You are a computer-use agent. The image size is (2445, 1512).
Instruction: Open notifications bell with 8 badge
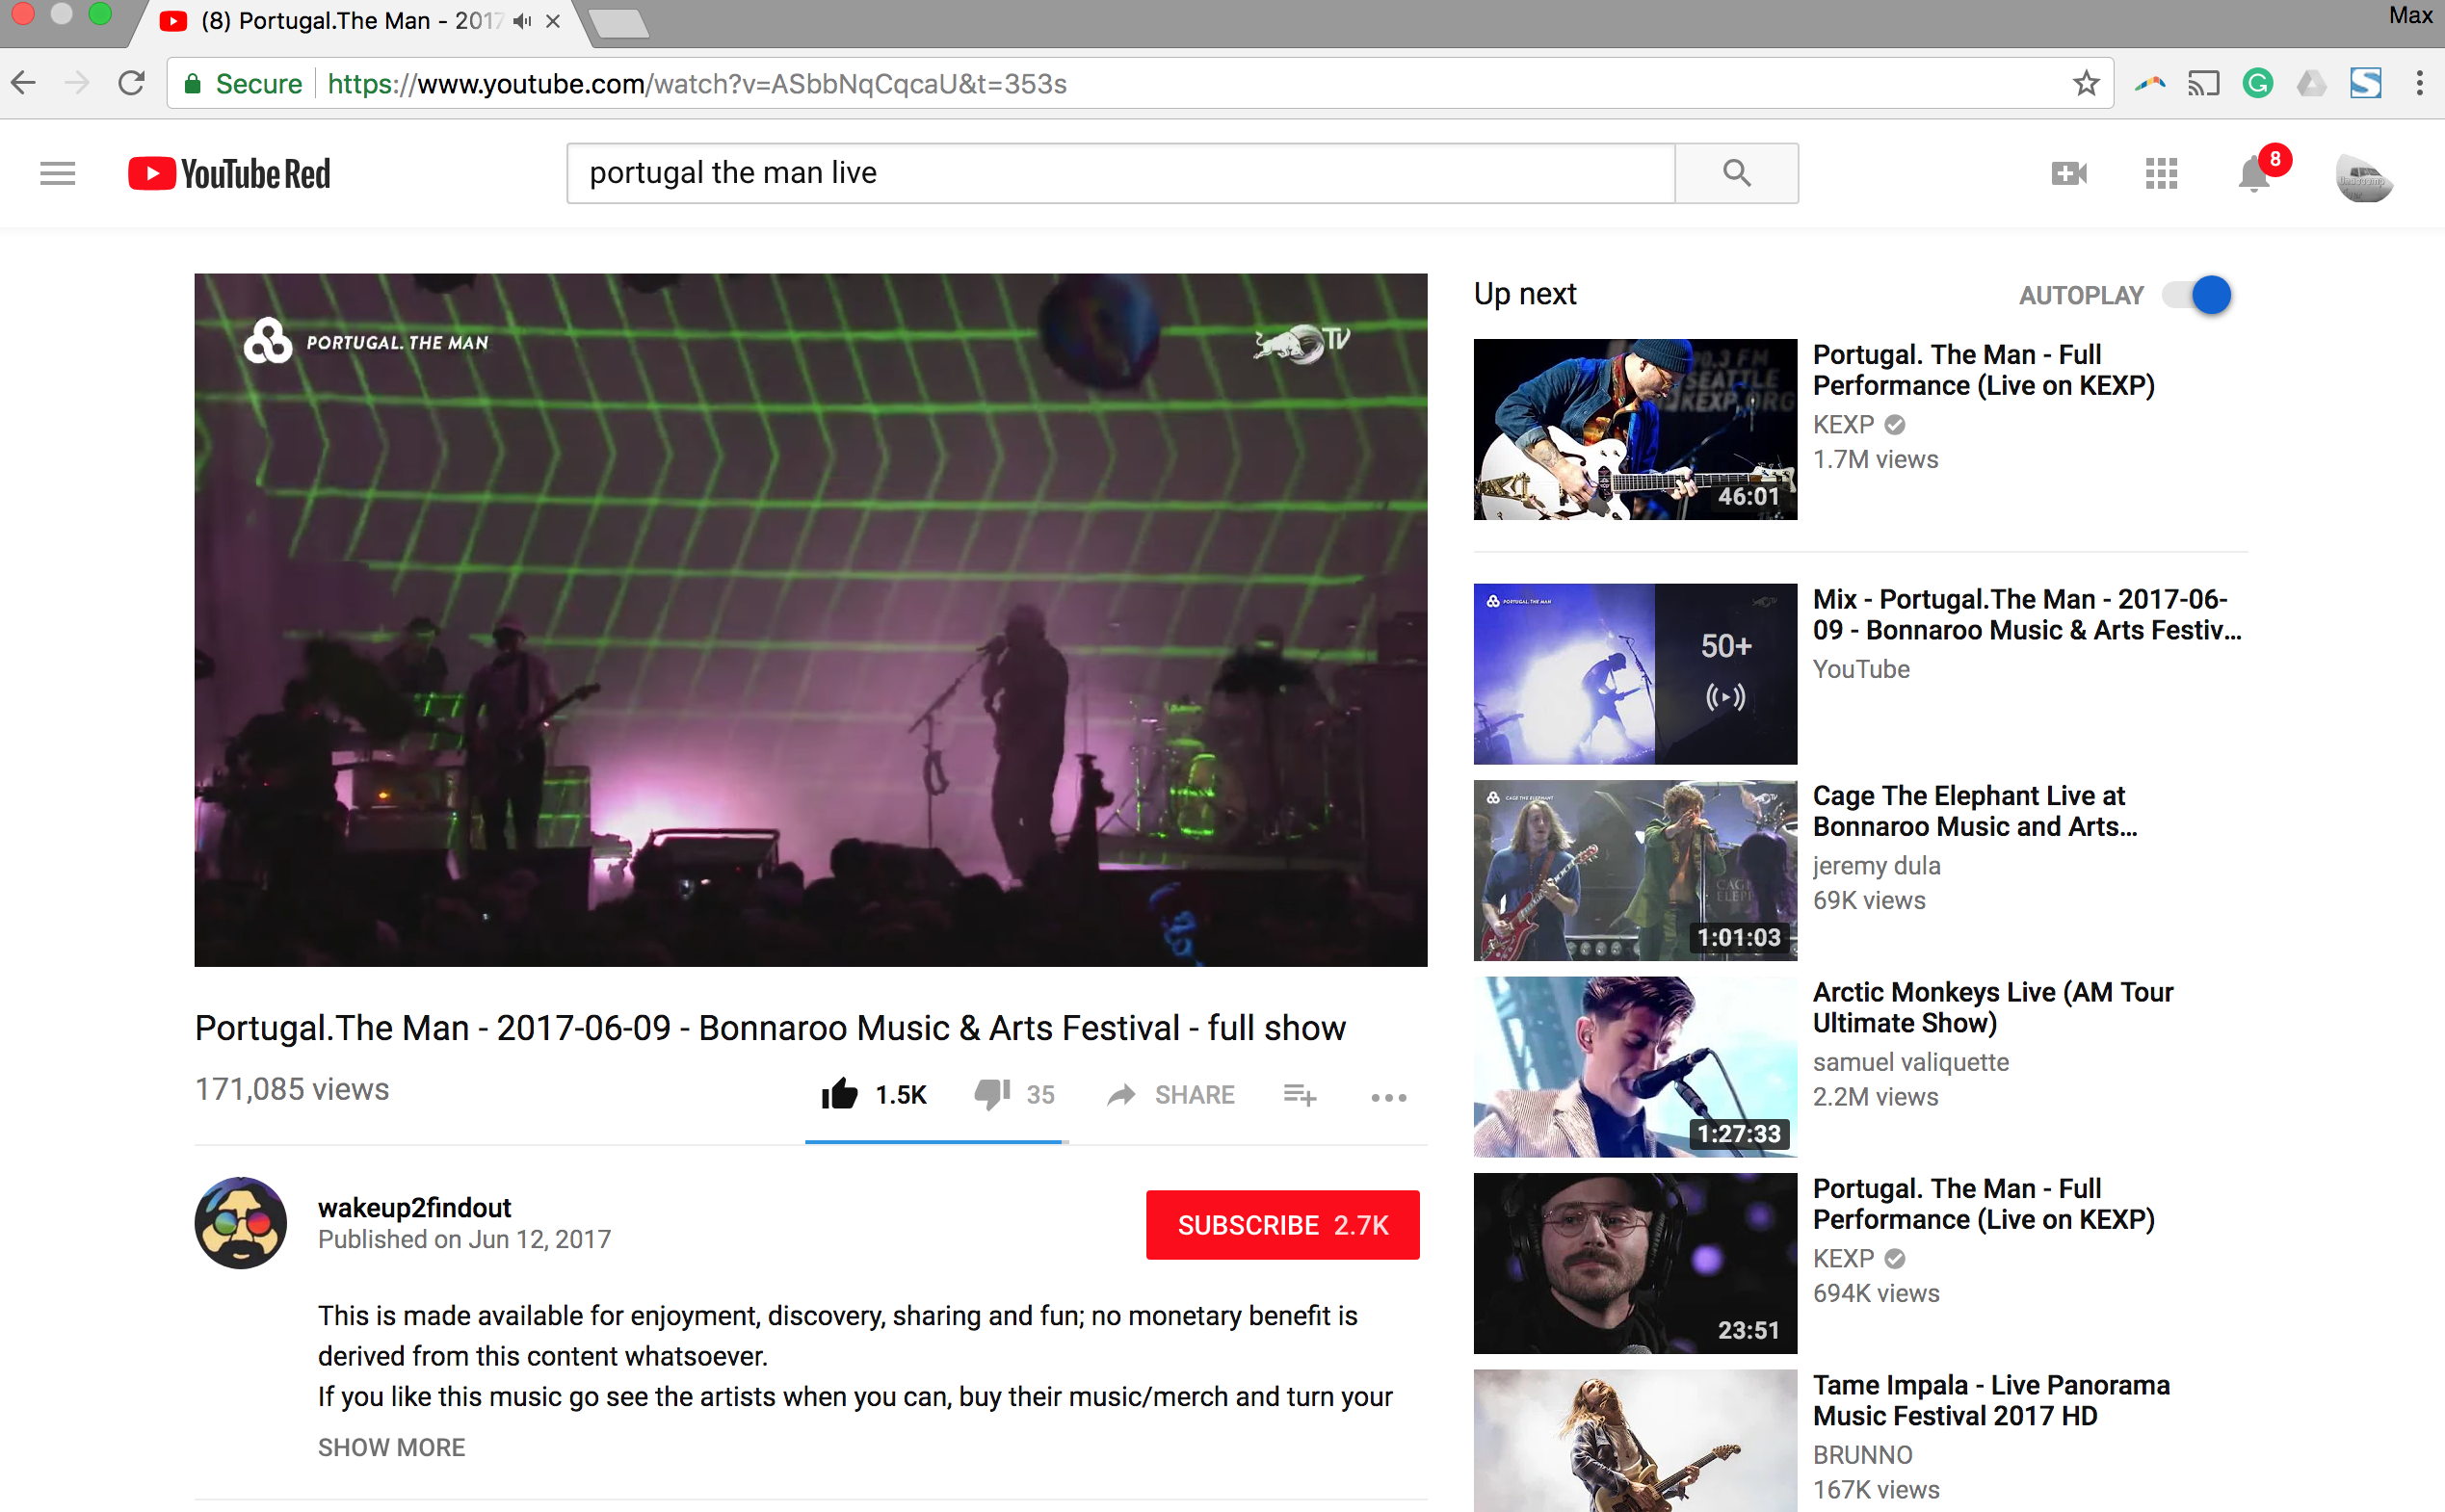pyautogui.click(x=2254, y=173)
